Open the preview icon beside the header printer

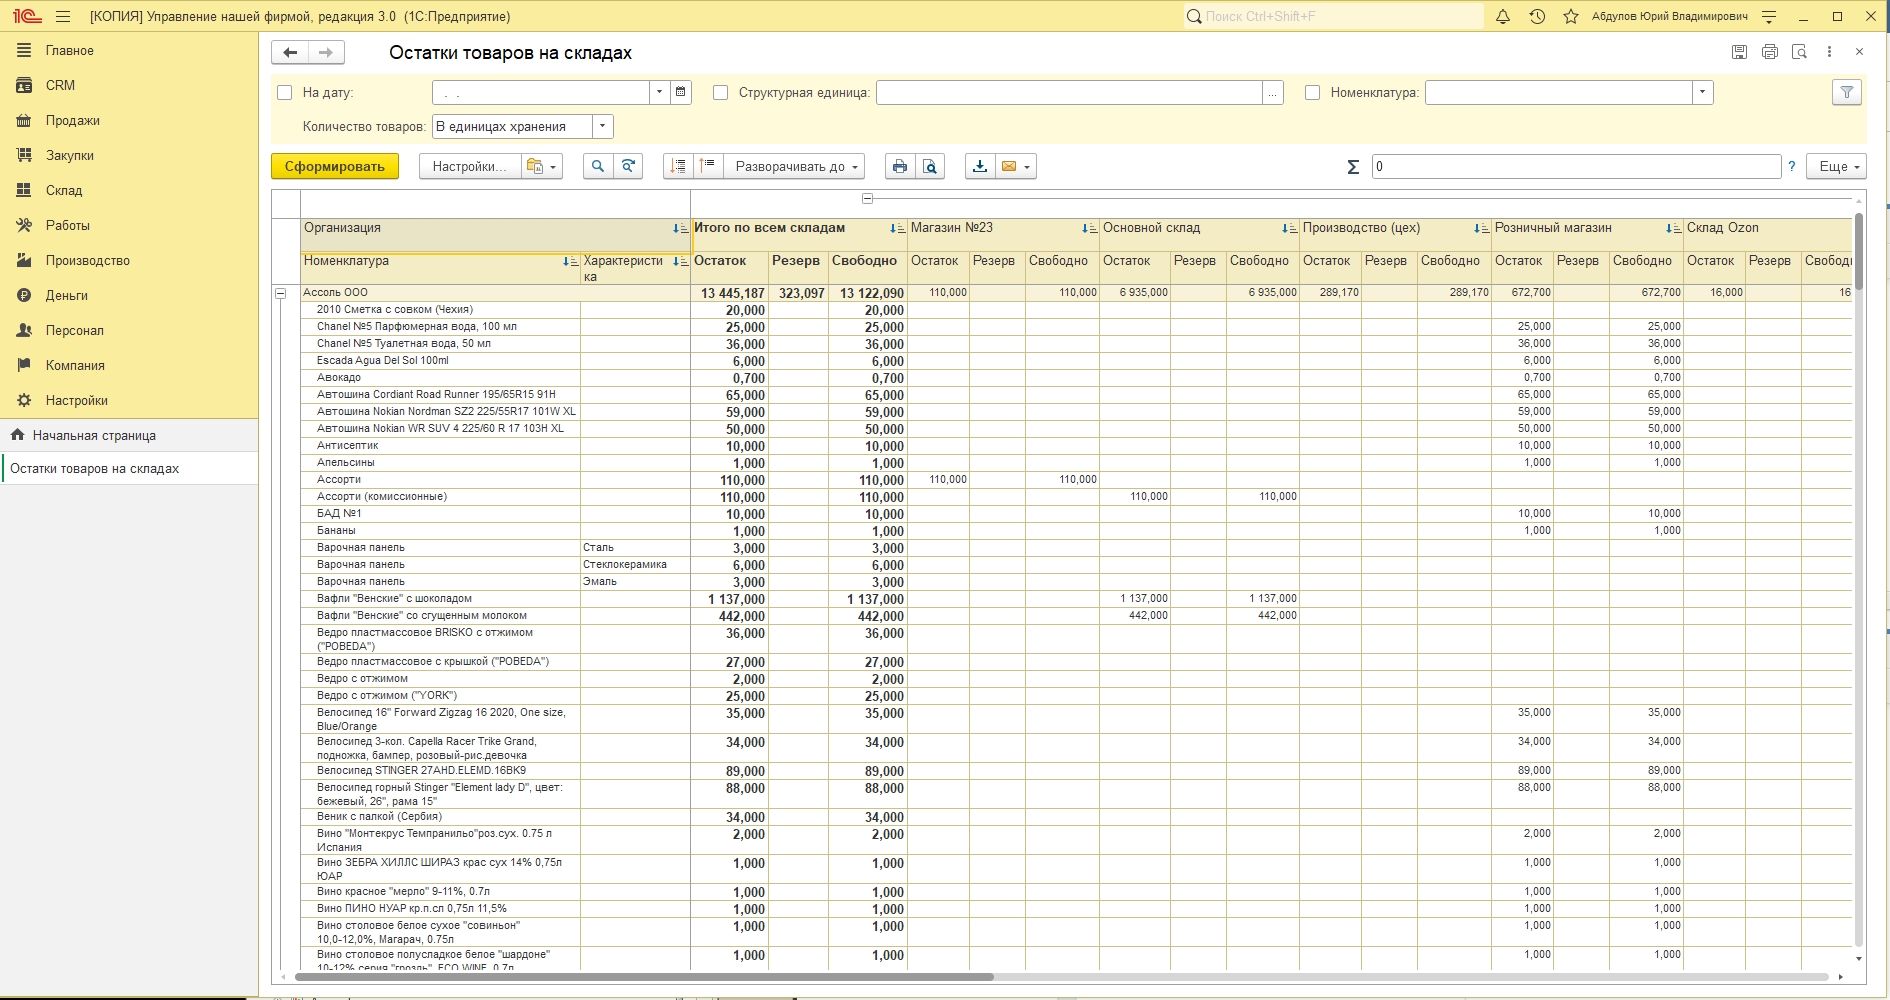pyautogui.click(x=1799, y=52)
